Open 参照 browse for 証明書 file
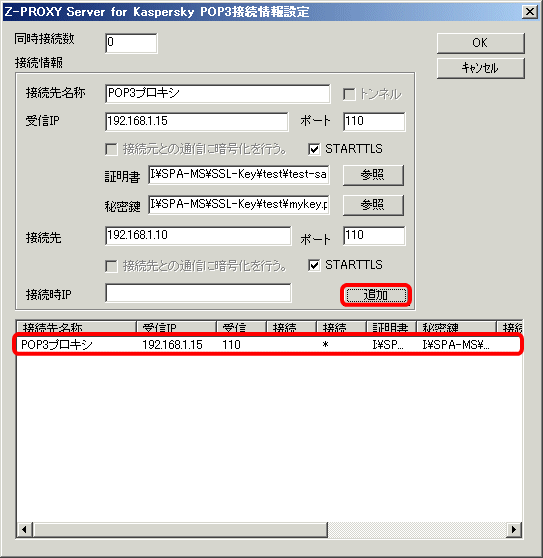The image size is (543, 558). (373, 175)
